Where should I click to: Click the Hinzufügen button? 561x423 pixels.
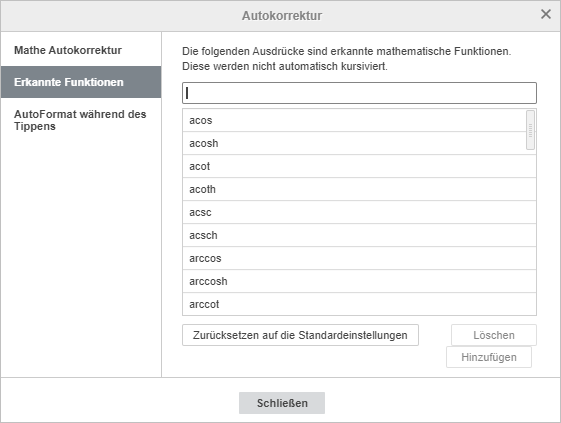pyautogui.click(x=489, y=357)
